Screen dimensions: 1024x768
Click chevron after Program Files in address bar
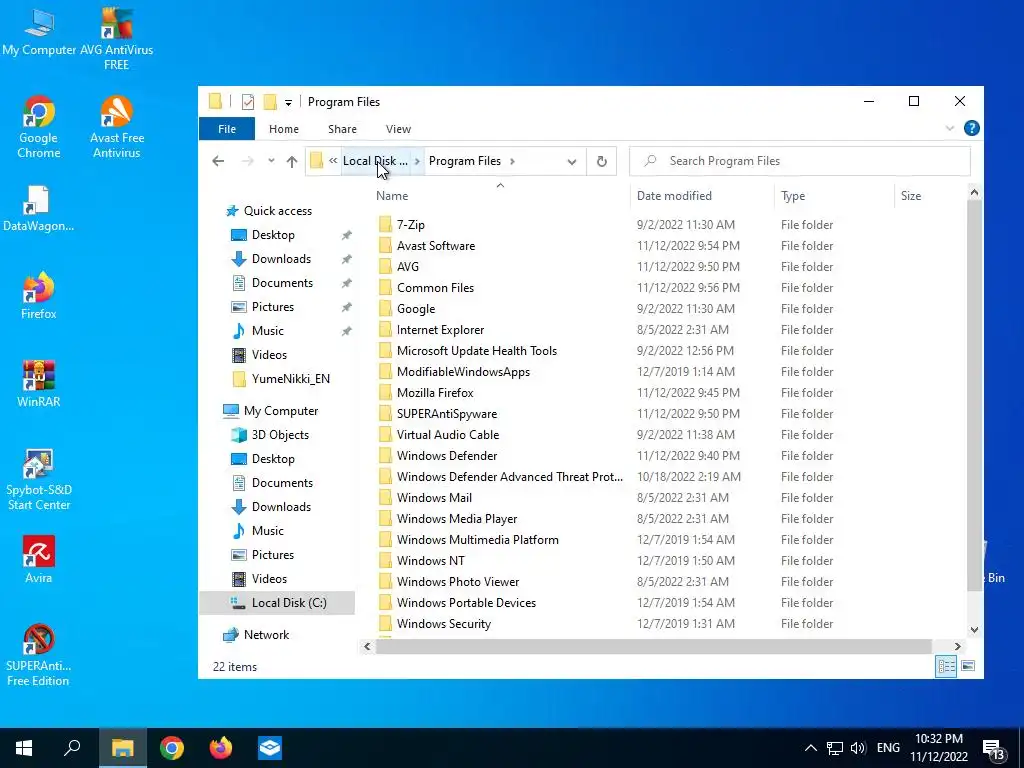512,161
